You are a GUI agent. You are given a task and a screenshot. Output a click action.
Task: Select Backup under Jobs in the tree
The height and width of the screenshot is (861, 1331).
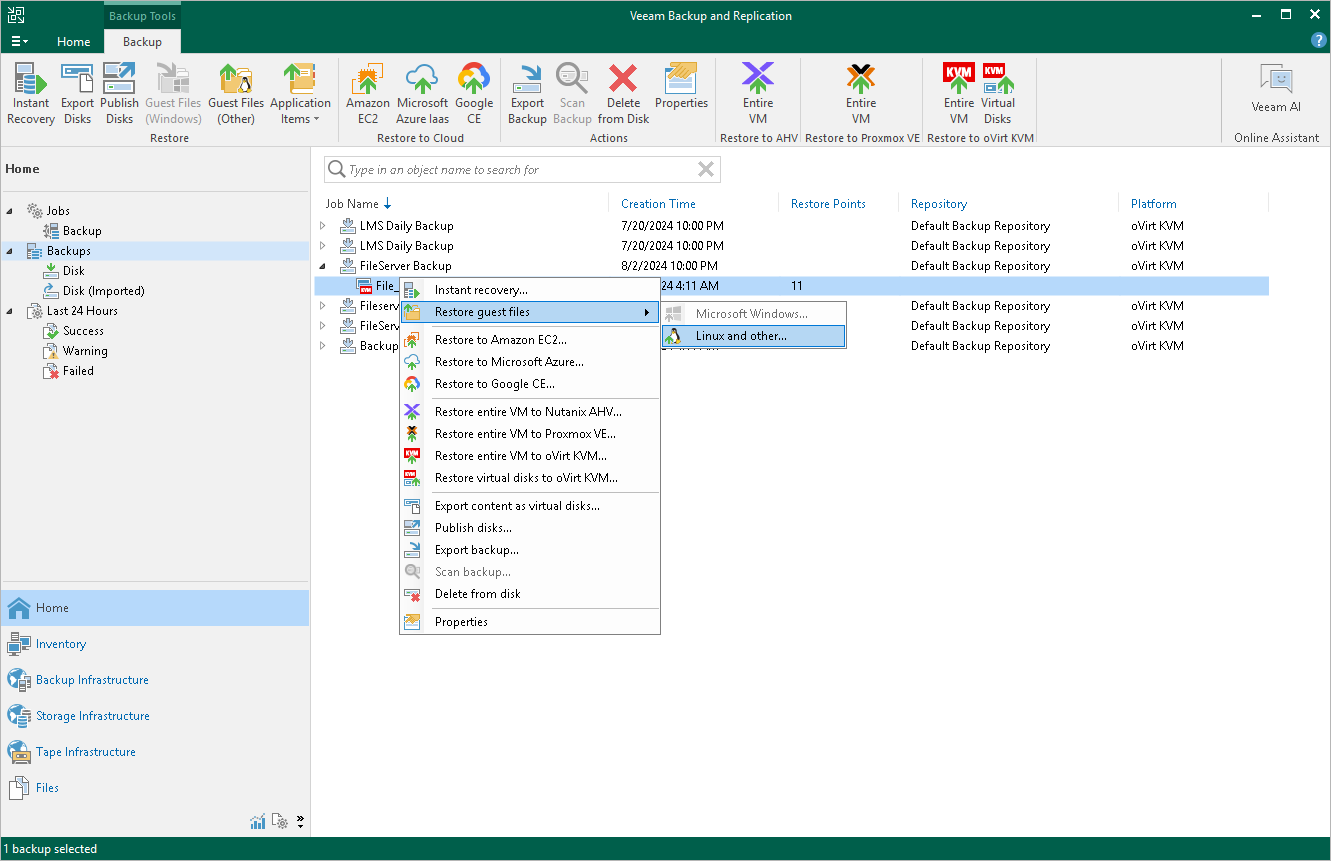[82, 231]
